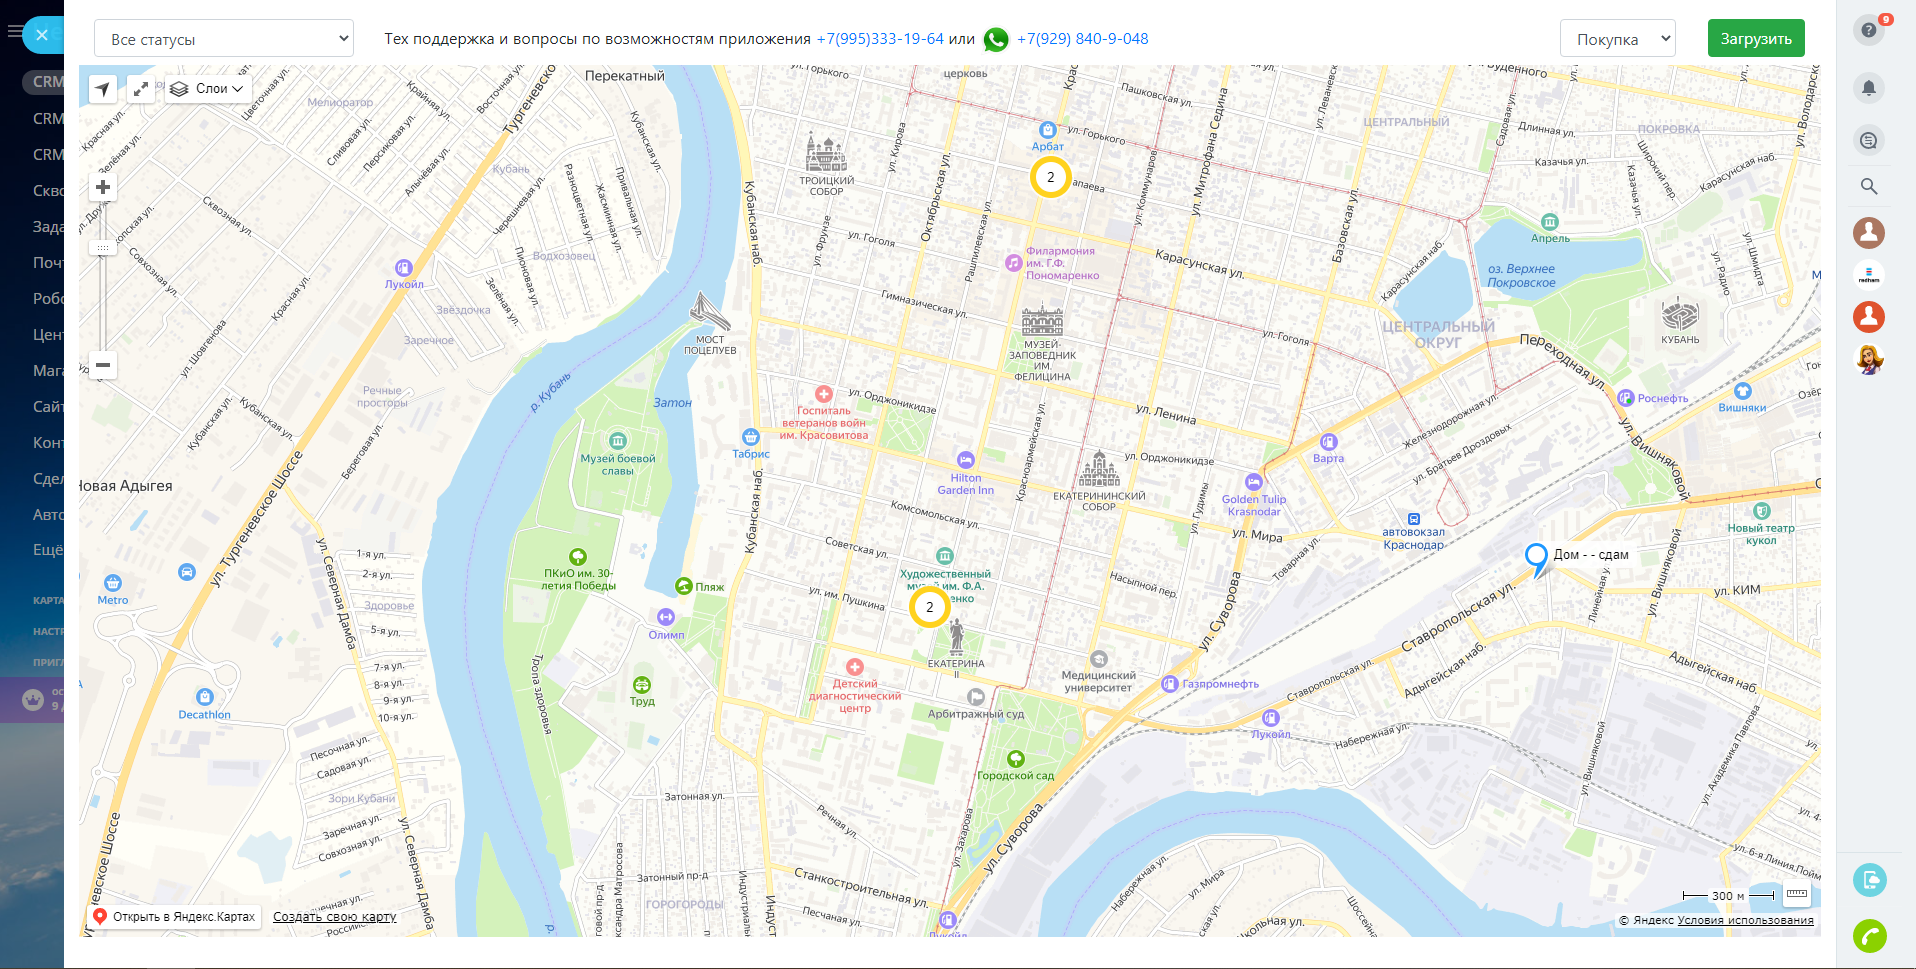Image resolution: width=1916 pixels, height=969 pixels.
Task: Select the Троицкий собор landmark
Action: [826, 152]
